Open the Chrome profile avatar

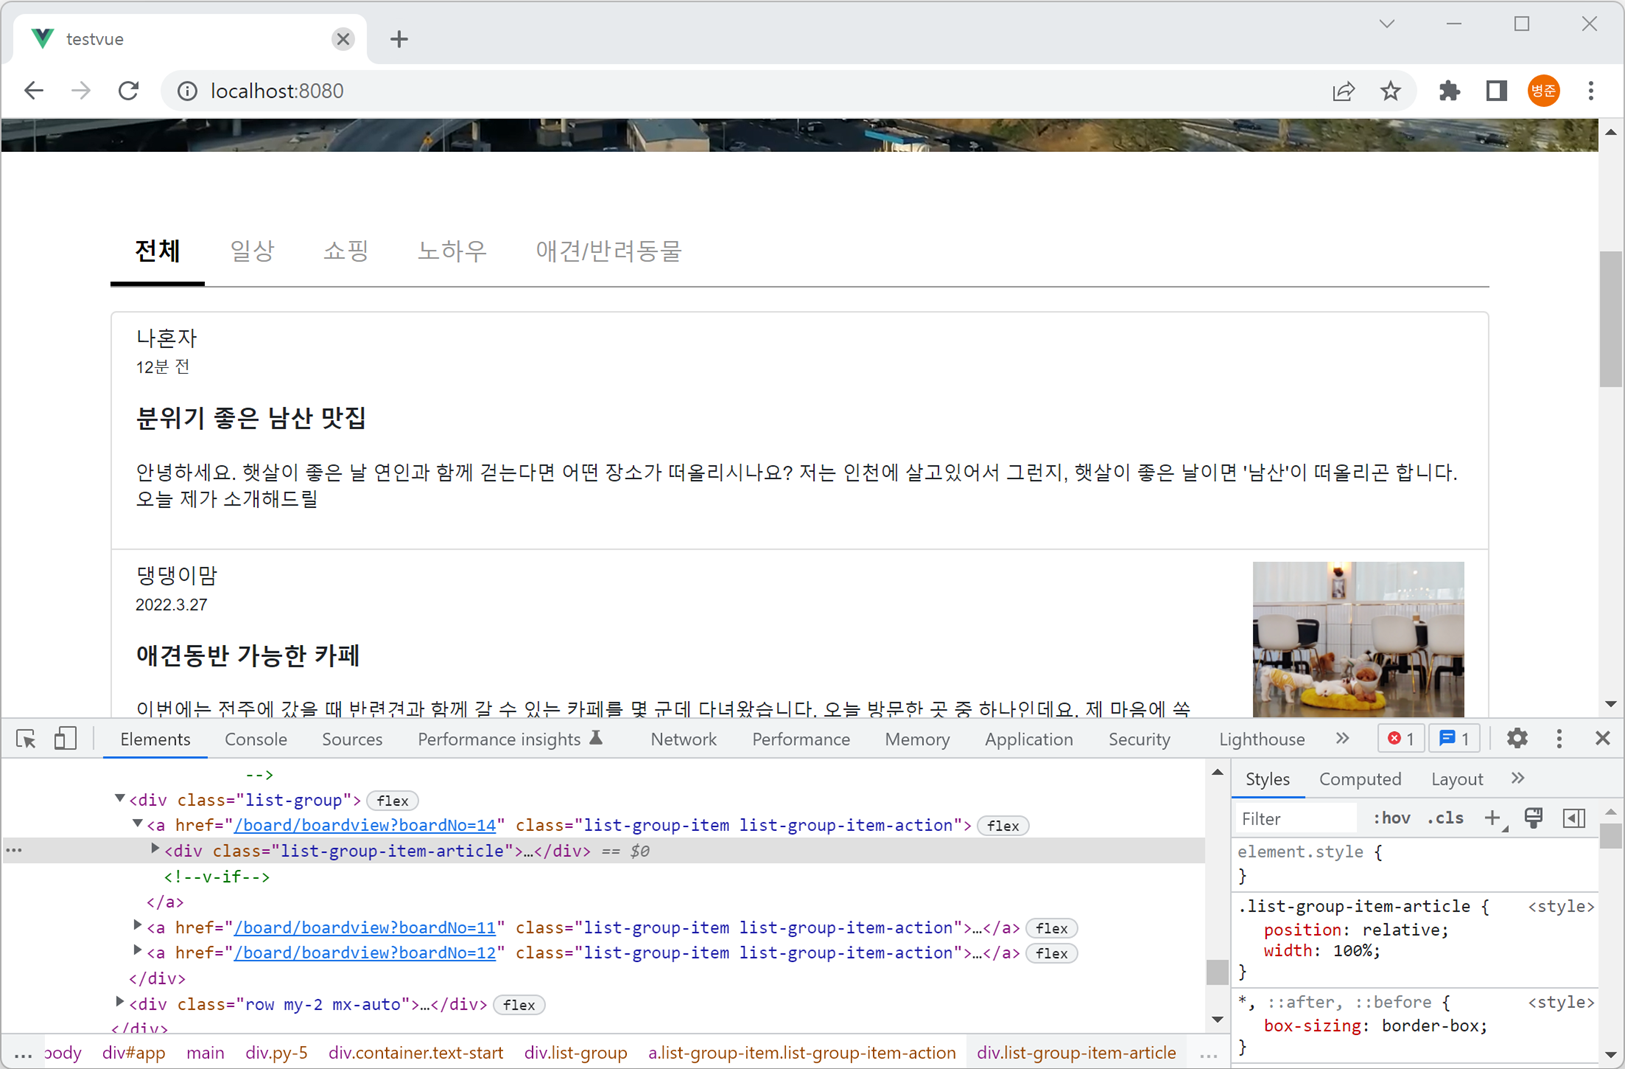coord(1543,91)
